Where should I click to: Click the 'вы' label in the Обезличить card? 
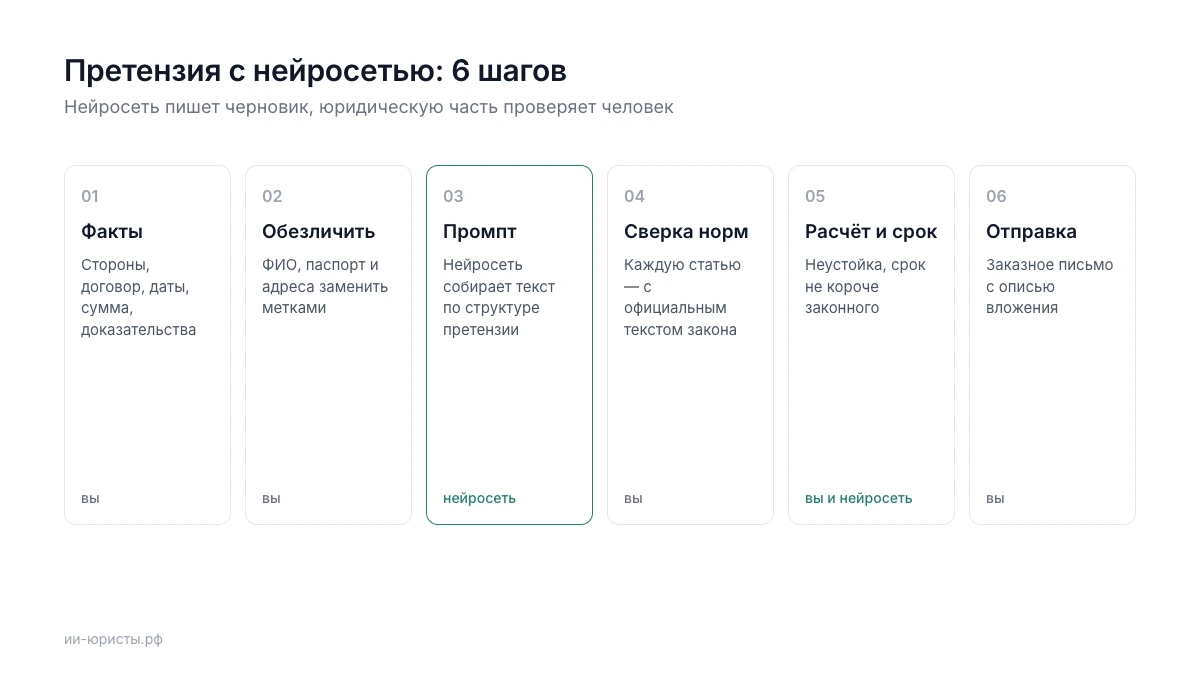[x=271, y=498]
